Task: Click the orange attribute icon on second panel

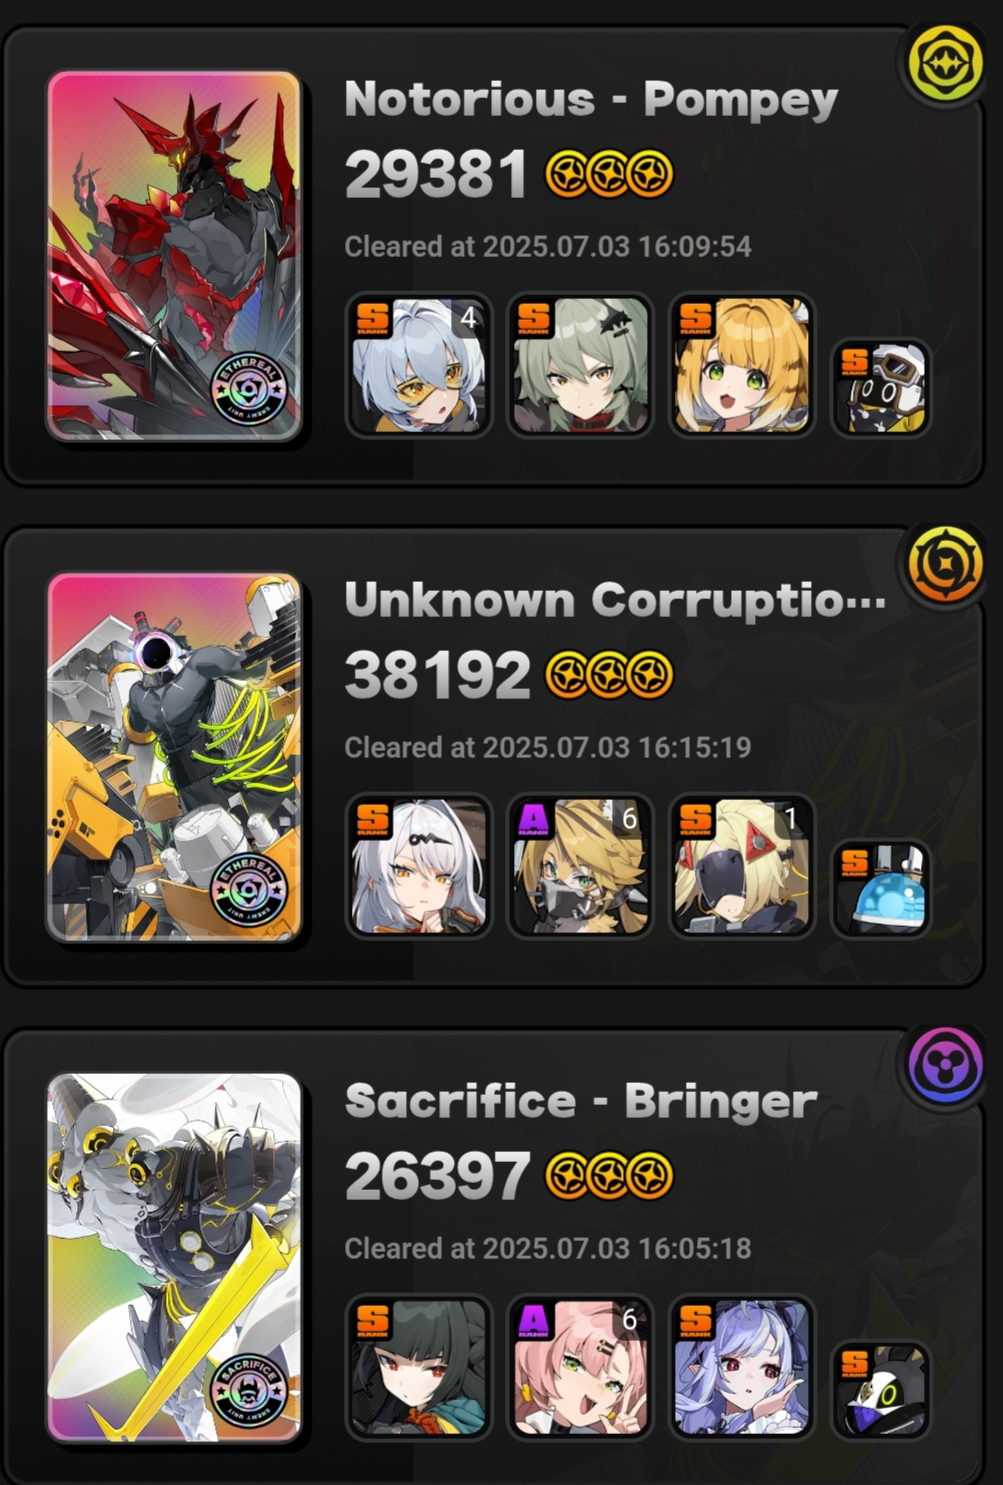Action: [x=945, y=565]
